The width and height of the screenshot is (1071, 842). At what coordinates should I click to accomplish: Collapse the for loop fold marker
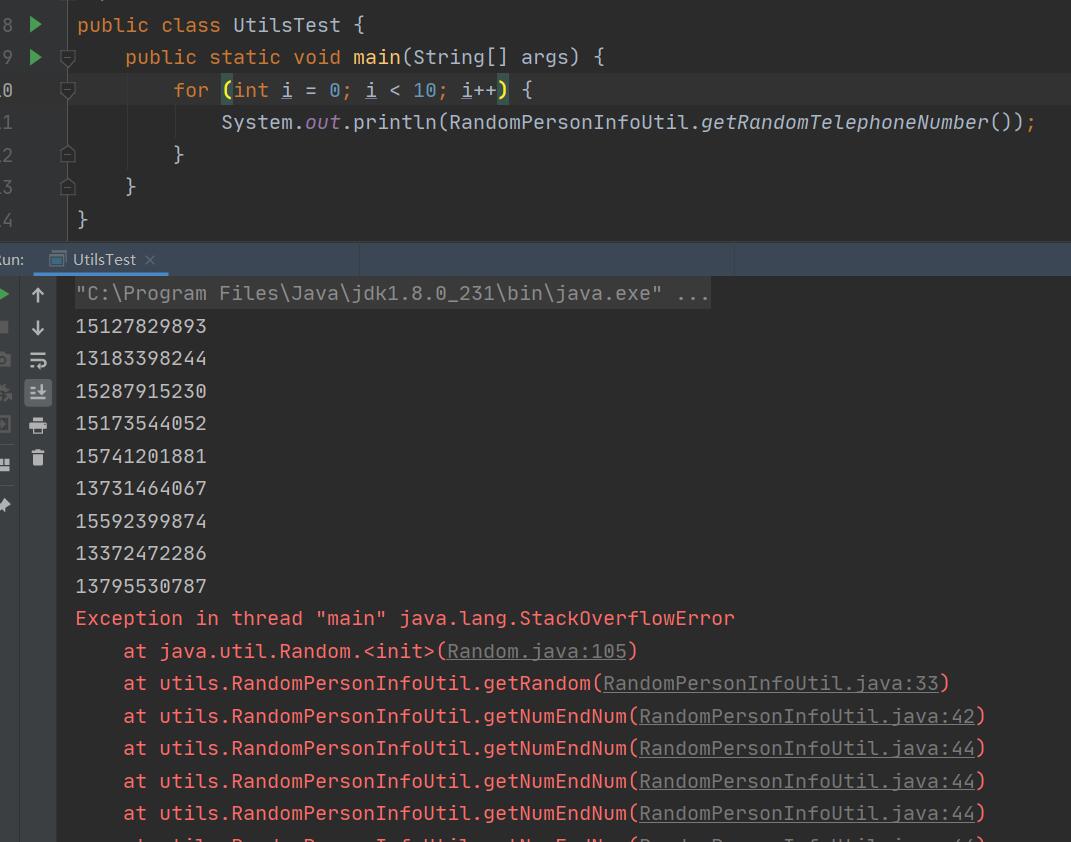pos(67,90)
